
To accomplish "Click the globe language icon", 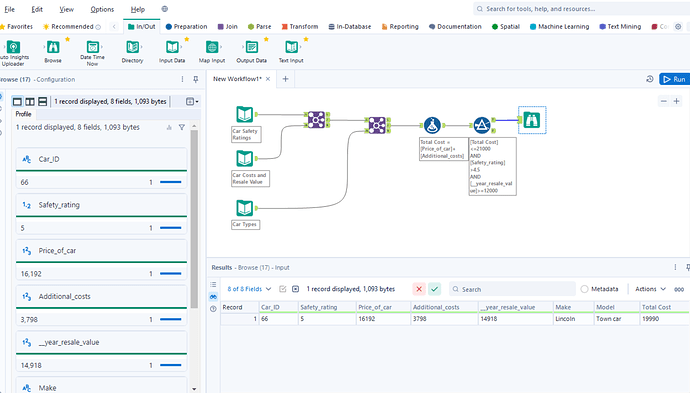I will point(165,9).
